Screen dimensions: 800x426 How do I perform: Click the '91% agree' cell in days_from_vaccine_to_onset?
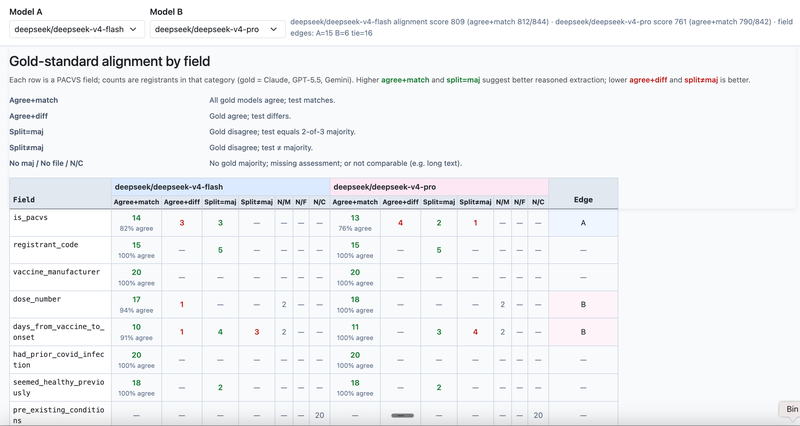click(x=136, y=332)
